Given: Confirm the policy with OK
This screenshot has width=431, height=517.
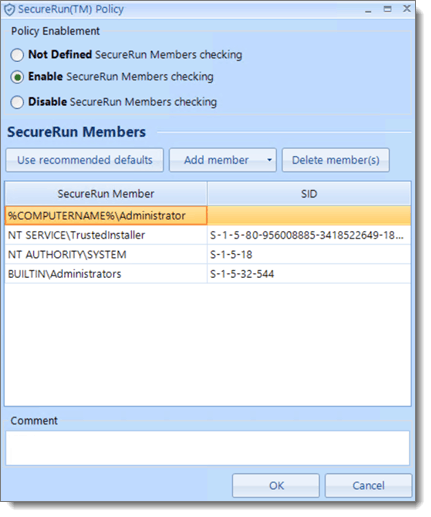Looking at the screenshot, I should pos(276,486).
